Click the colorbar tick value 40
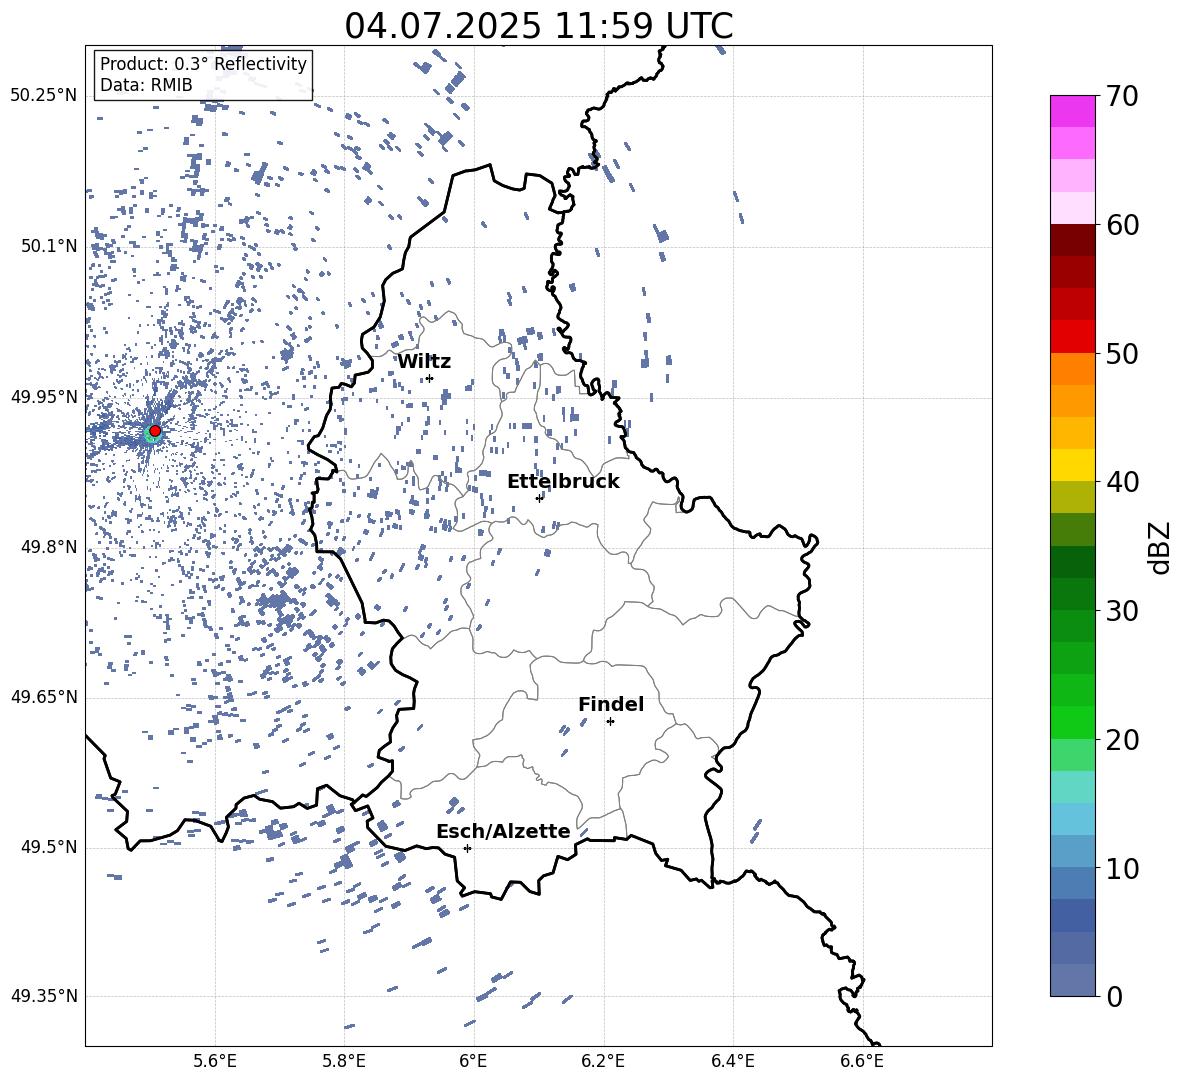The height and width of the screenshot is (1081, 1184). pos(1122,482)
